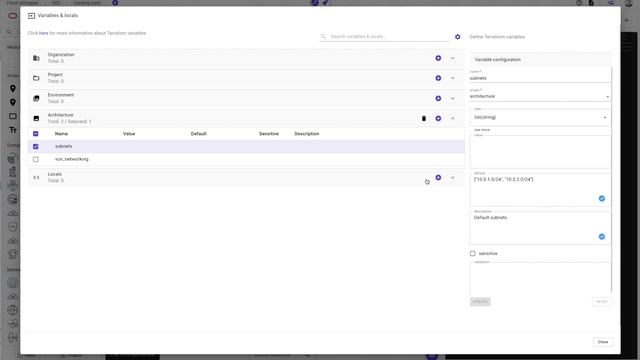This screenshot has height=360, width=640.
Task: Select the subnets row name
Action: pos(64,147)
